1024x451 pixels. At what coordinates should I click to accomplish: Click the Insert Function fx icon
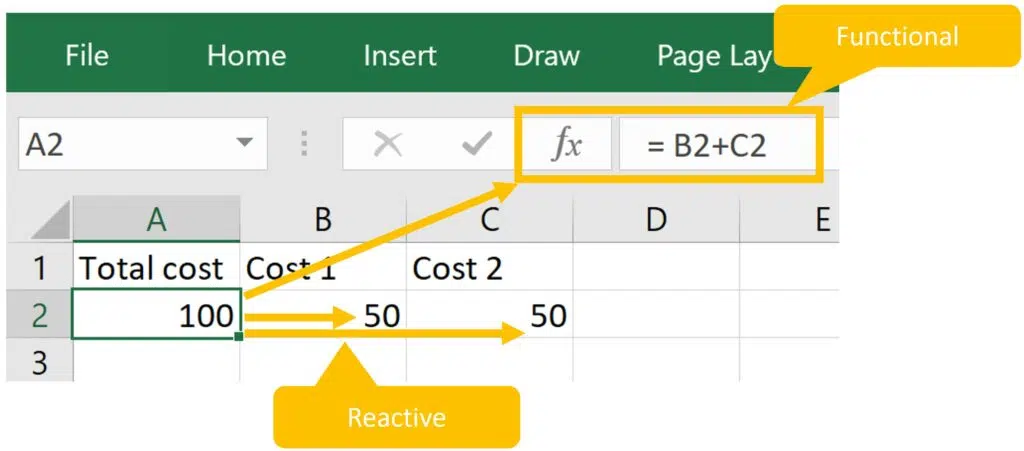pyautogui.click(x=567, y=146)
